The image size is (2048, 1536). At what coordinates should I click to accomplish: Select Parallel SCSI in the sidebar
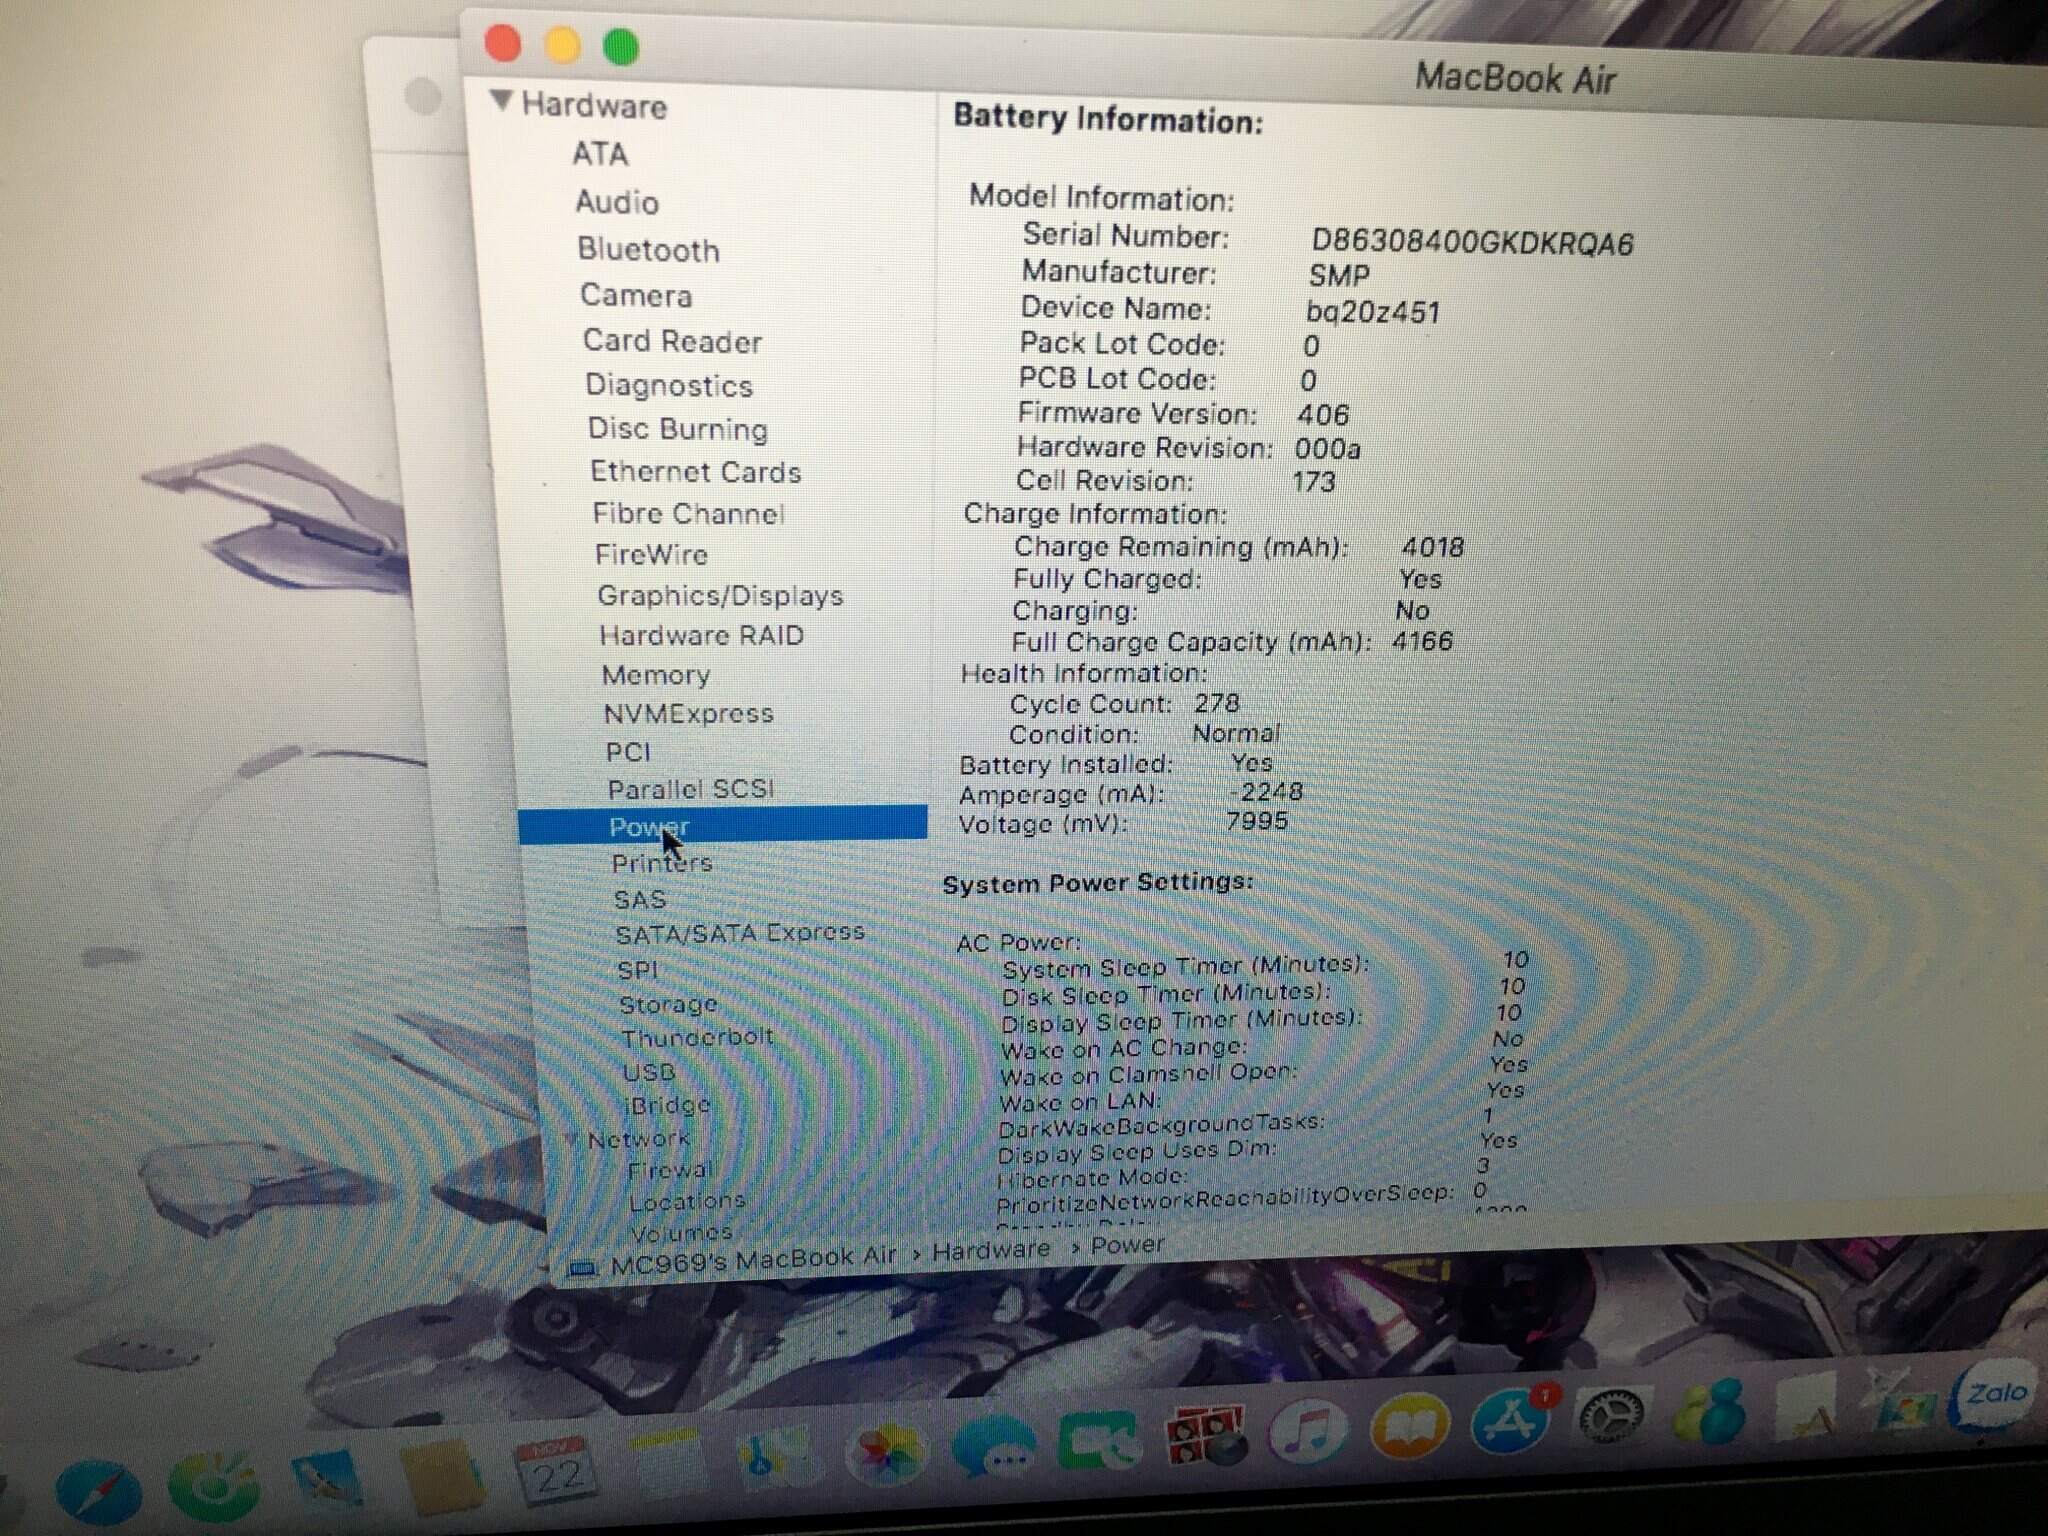tap(691, 789)
